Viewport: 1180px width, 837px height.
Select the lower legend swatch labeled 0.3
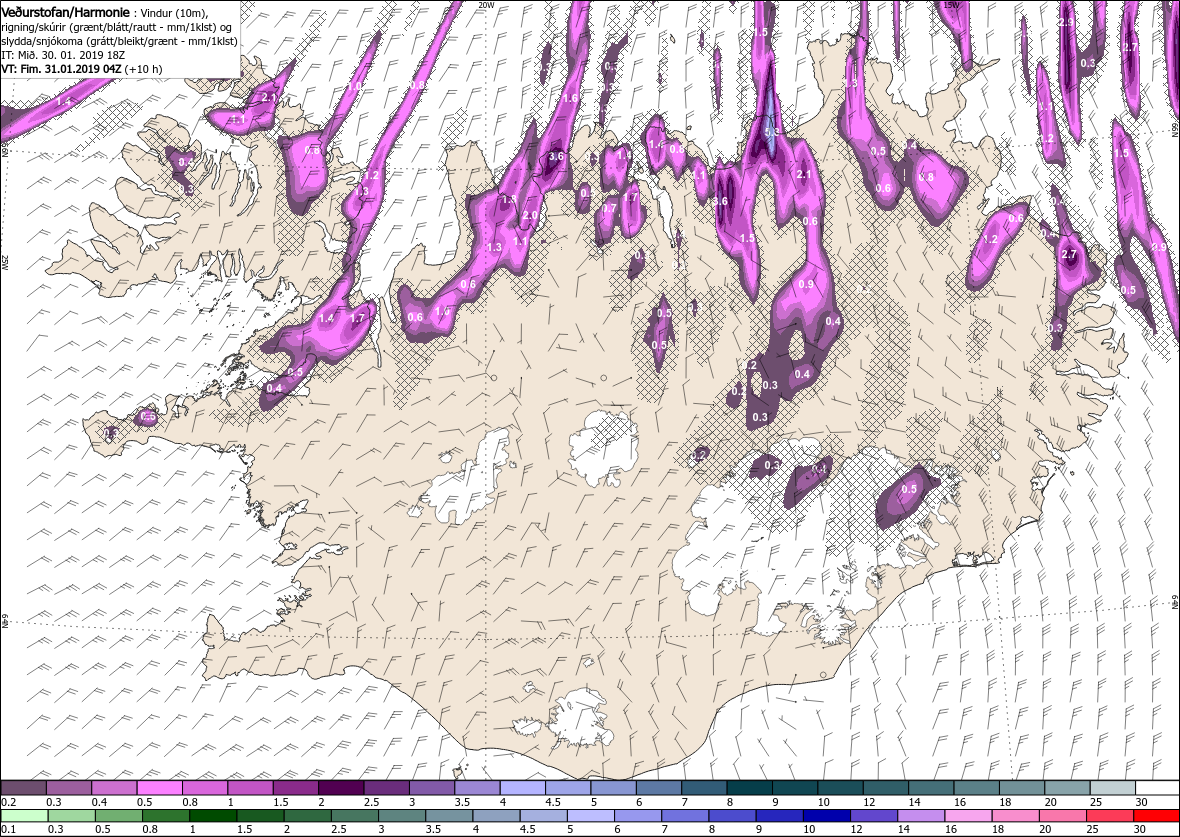pos(71,816)
